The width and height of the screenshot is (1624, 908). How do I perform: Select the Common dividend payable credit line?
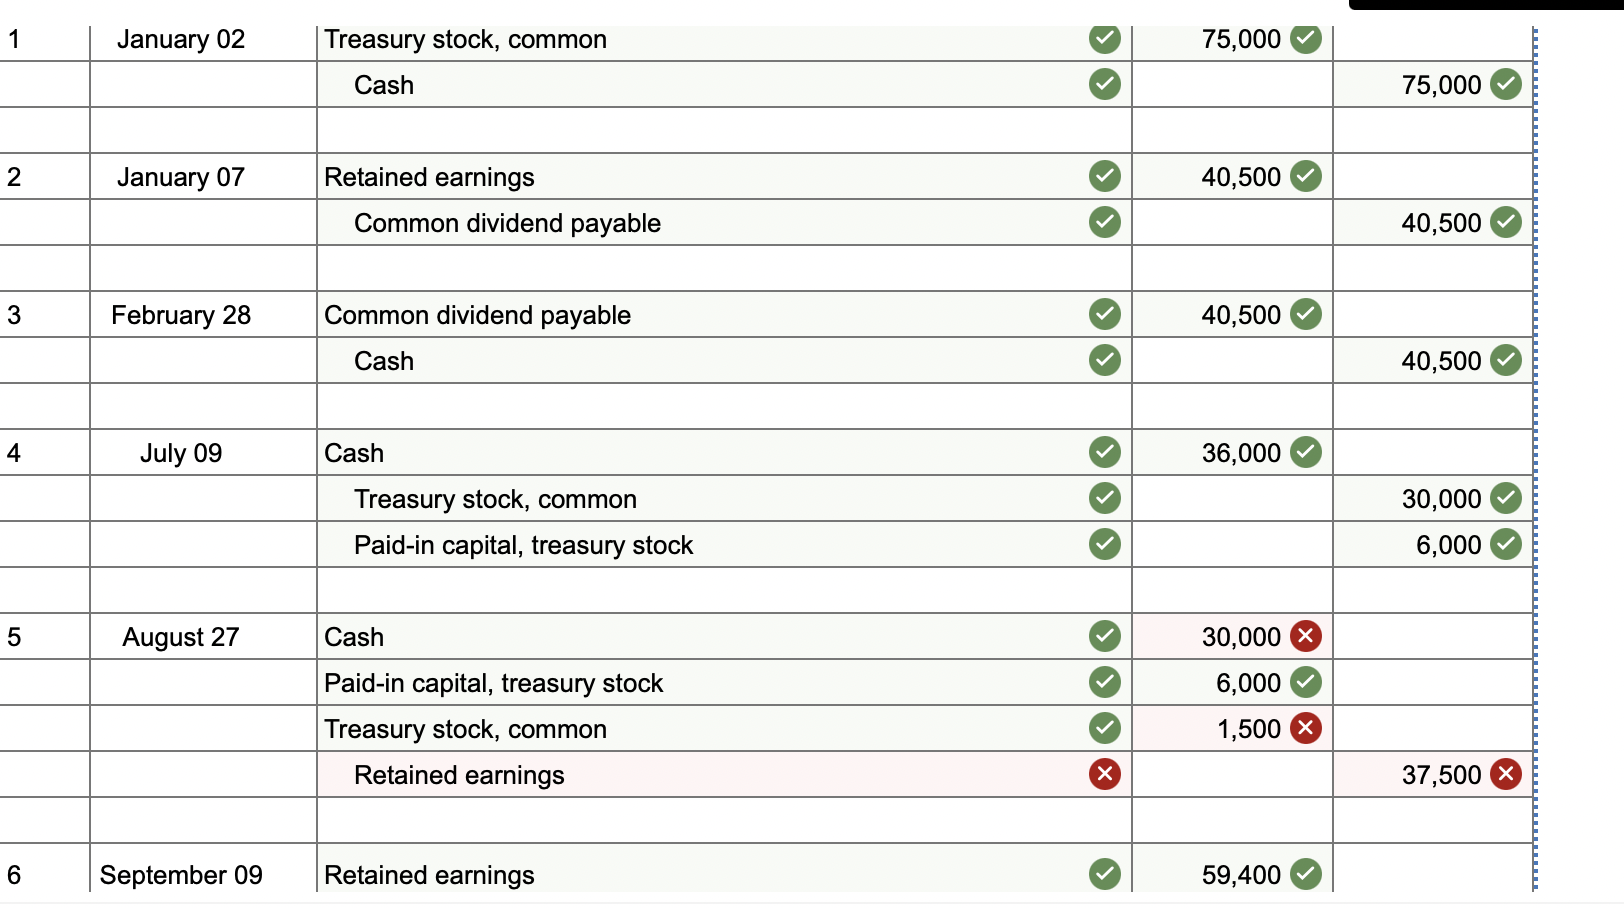[505, 222]
